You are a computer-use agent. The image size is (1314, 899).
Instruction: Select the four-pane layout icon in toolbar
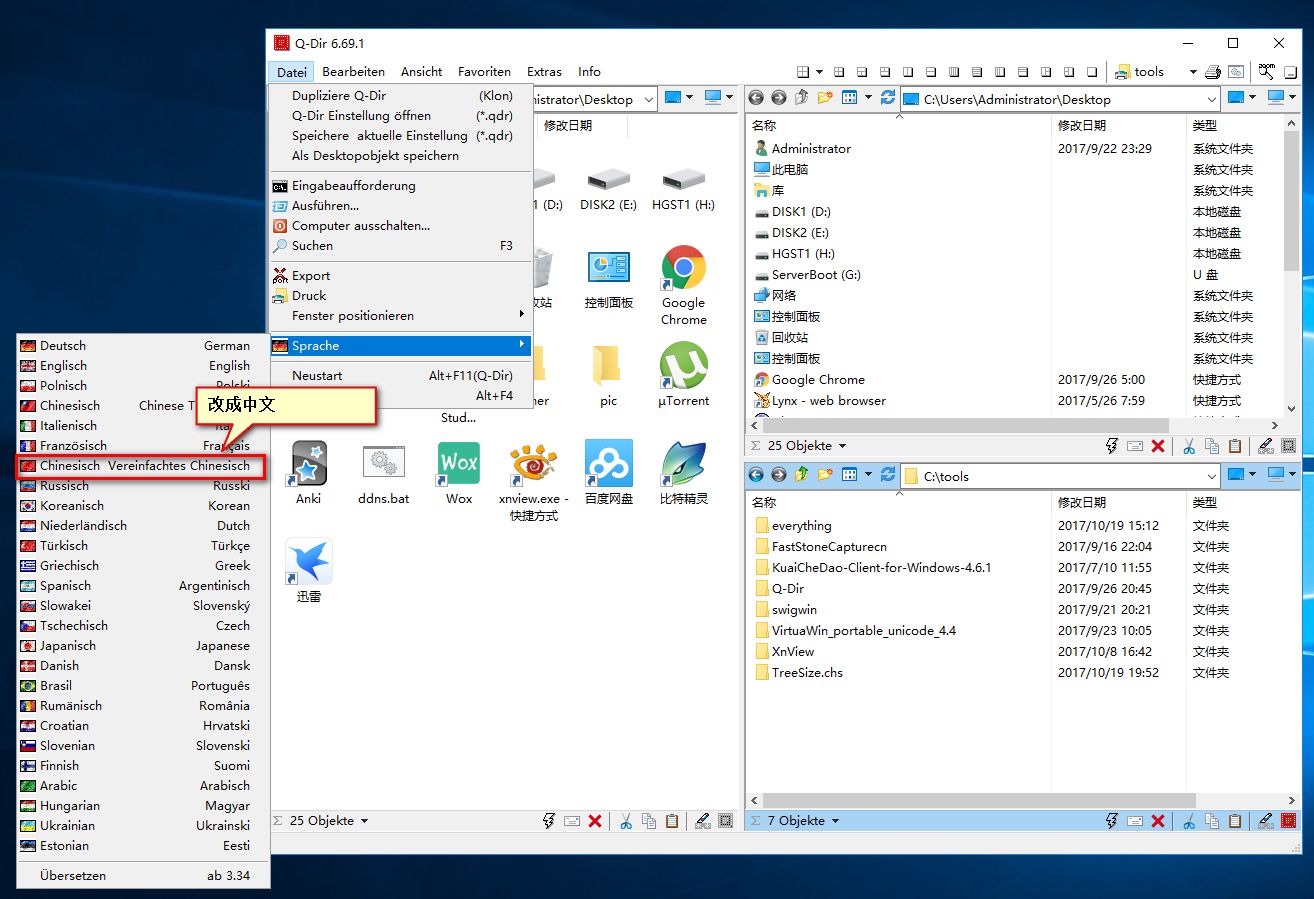(x=803, y=72)
